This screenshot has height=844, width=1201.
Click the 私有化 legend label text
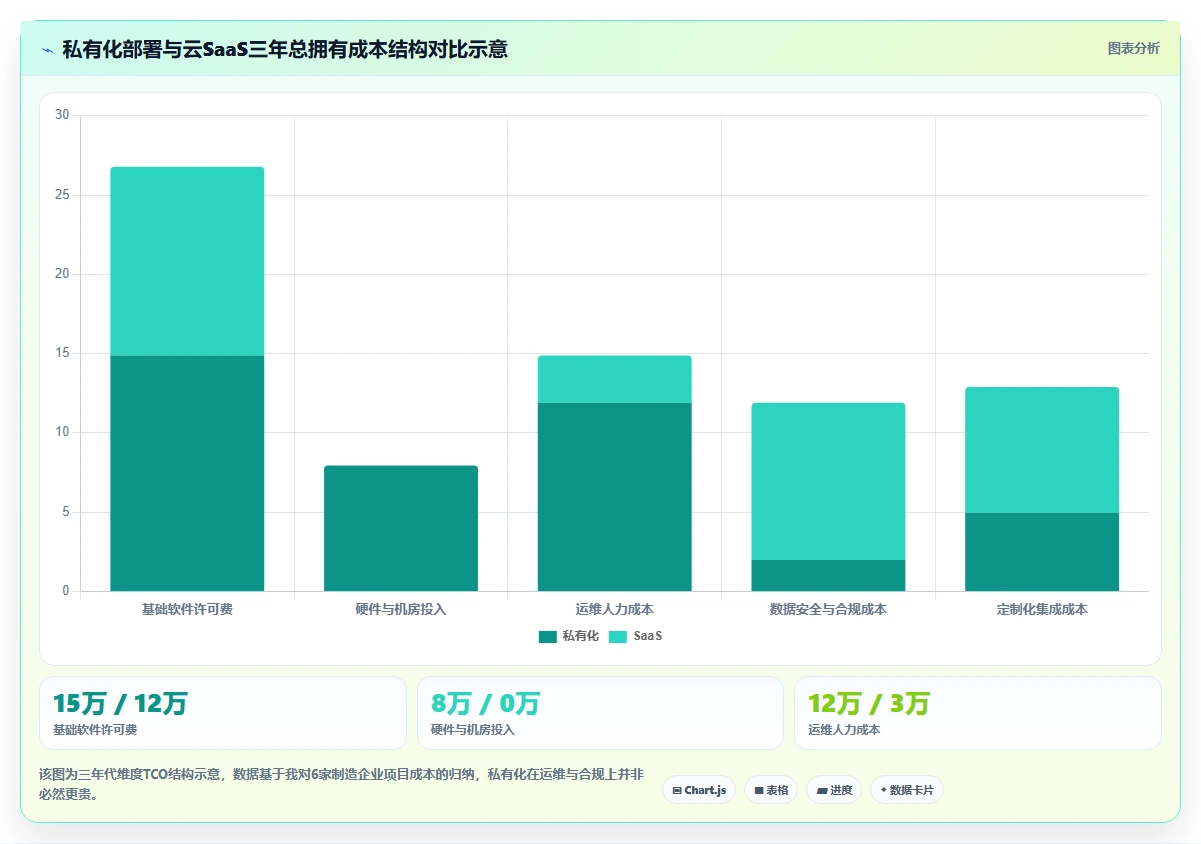coord(580,636)
